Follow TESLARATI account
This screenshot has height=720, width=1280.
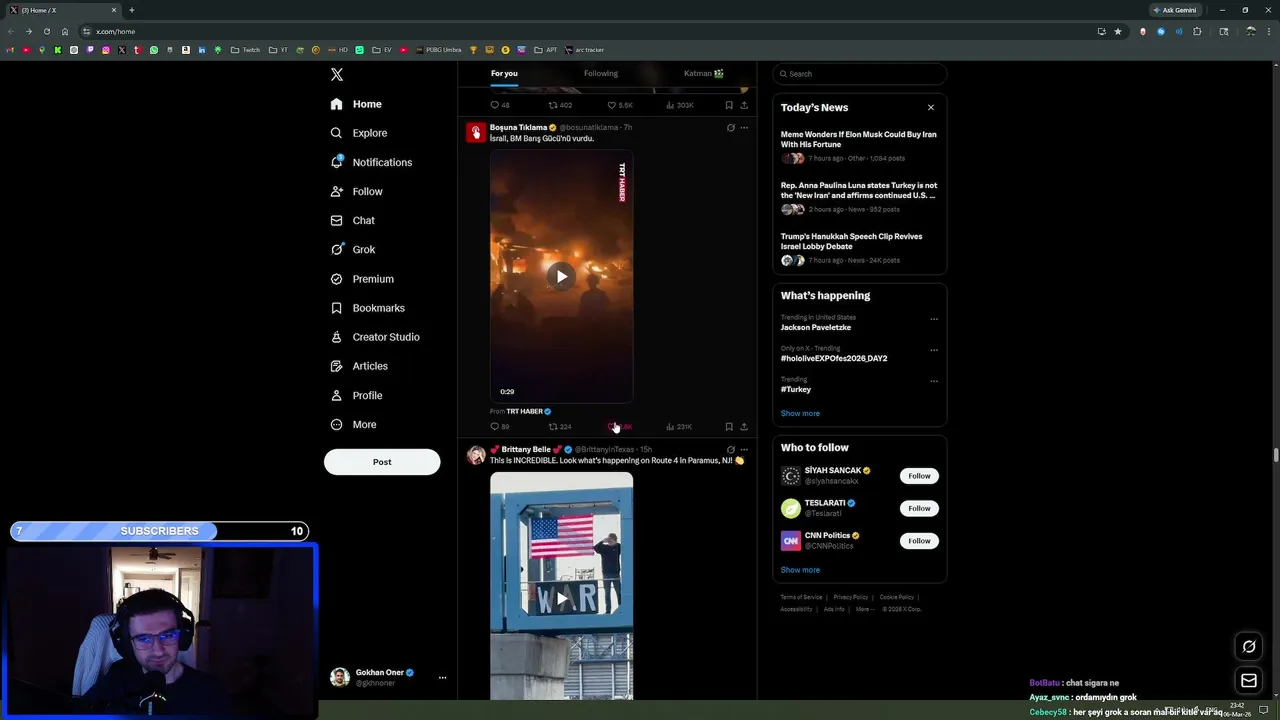[919, 508]
